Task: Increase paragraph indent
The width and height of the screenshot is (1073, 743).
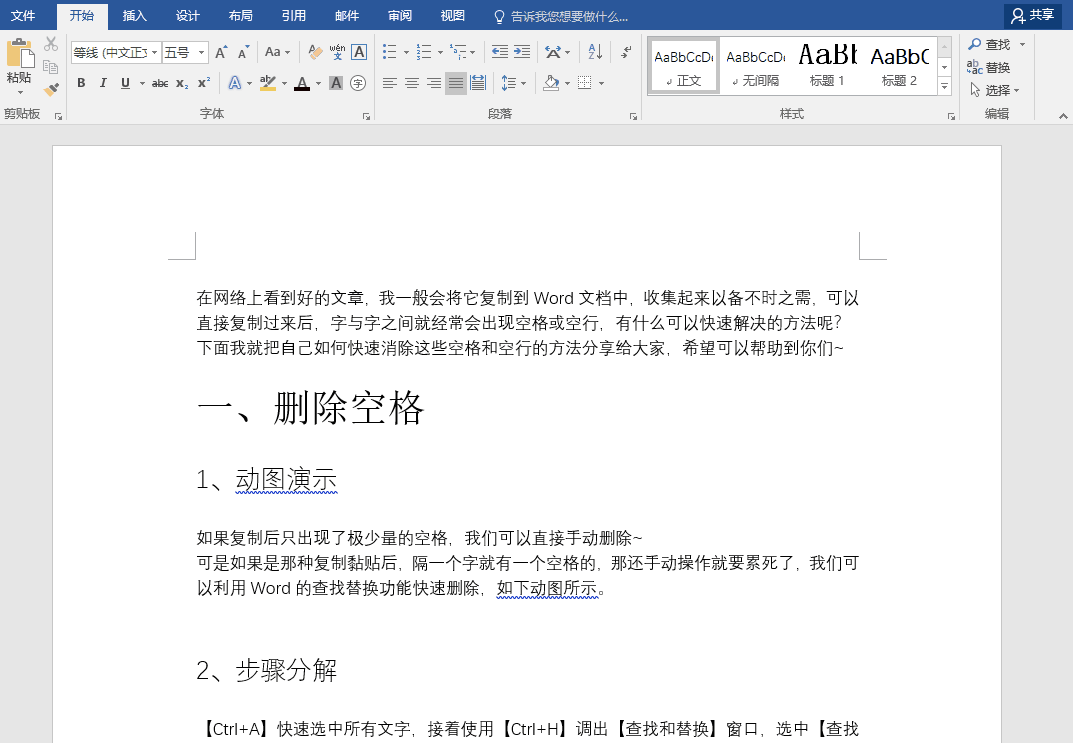Action: pyautogui.click(x=522, y=52)
